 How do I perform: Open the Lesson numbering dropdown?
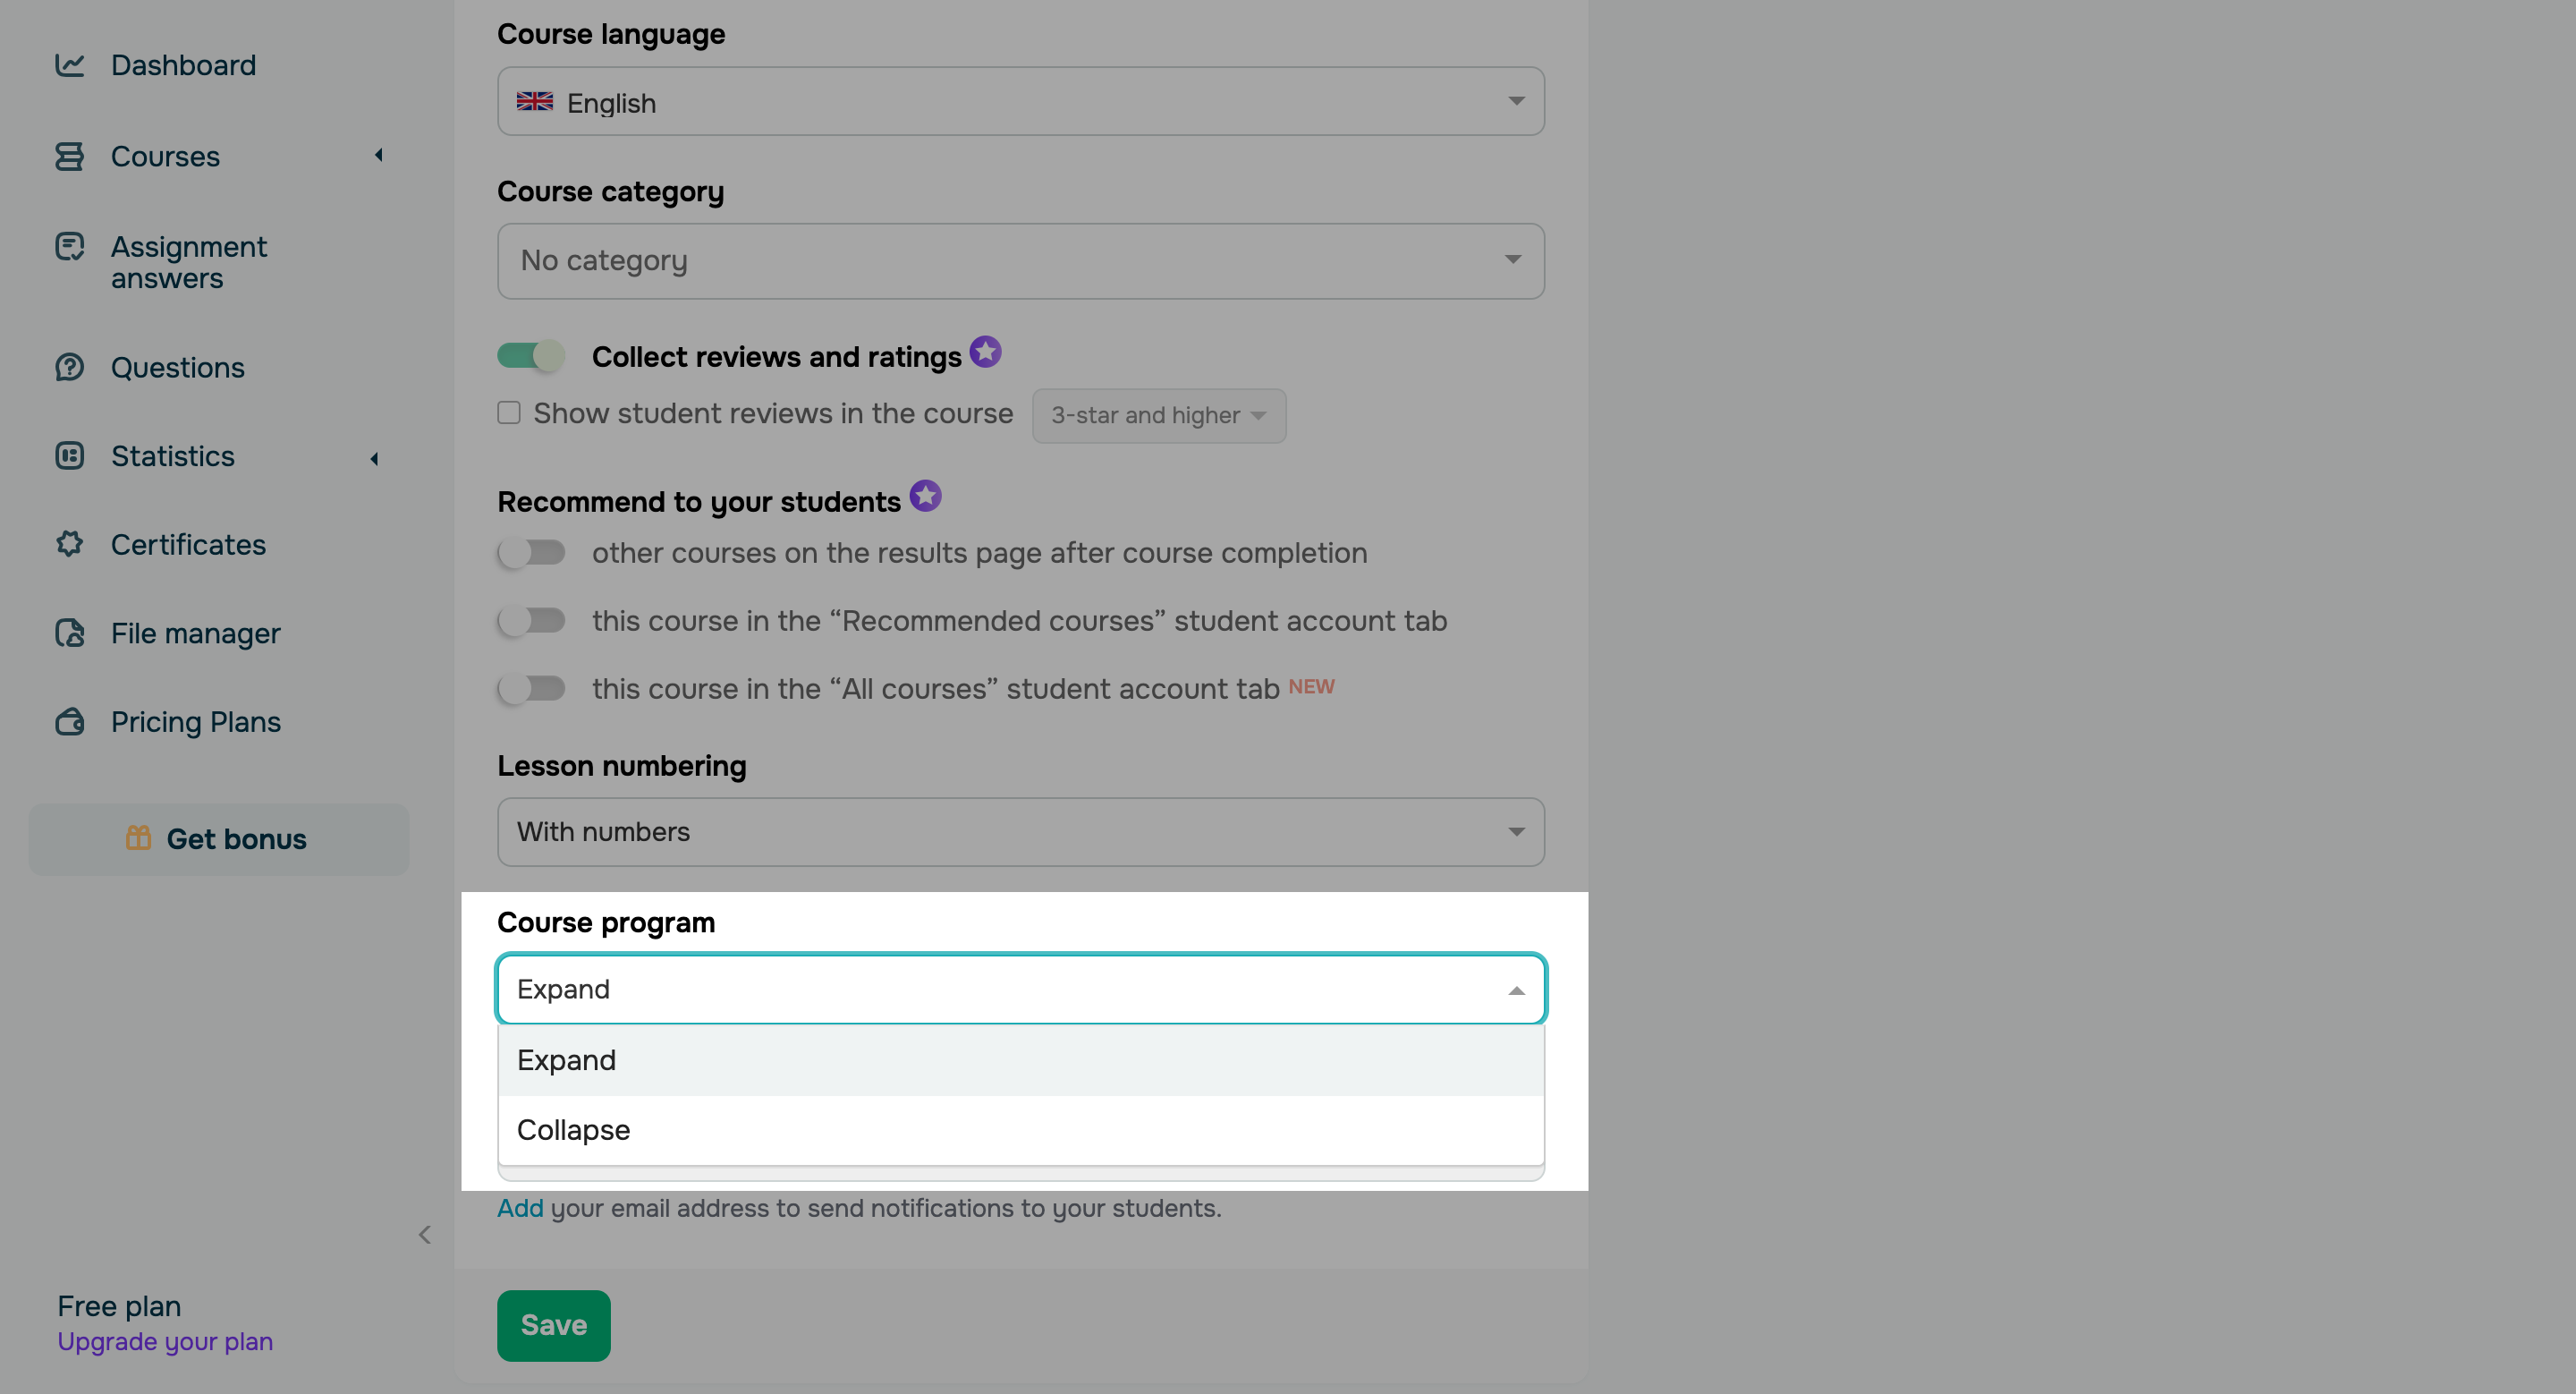(1020, 832)
